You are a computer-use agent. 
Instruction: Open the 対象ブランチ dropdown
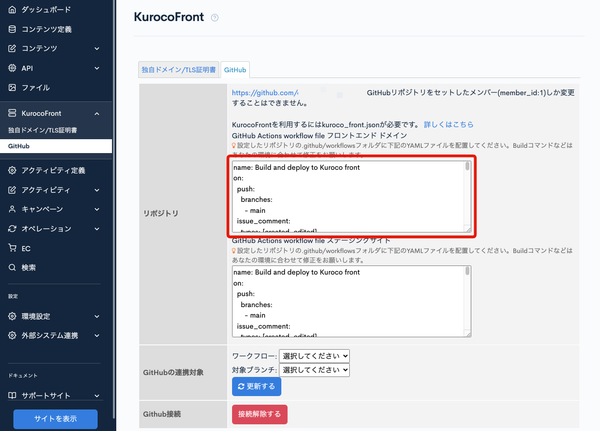314,370
